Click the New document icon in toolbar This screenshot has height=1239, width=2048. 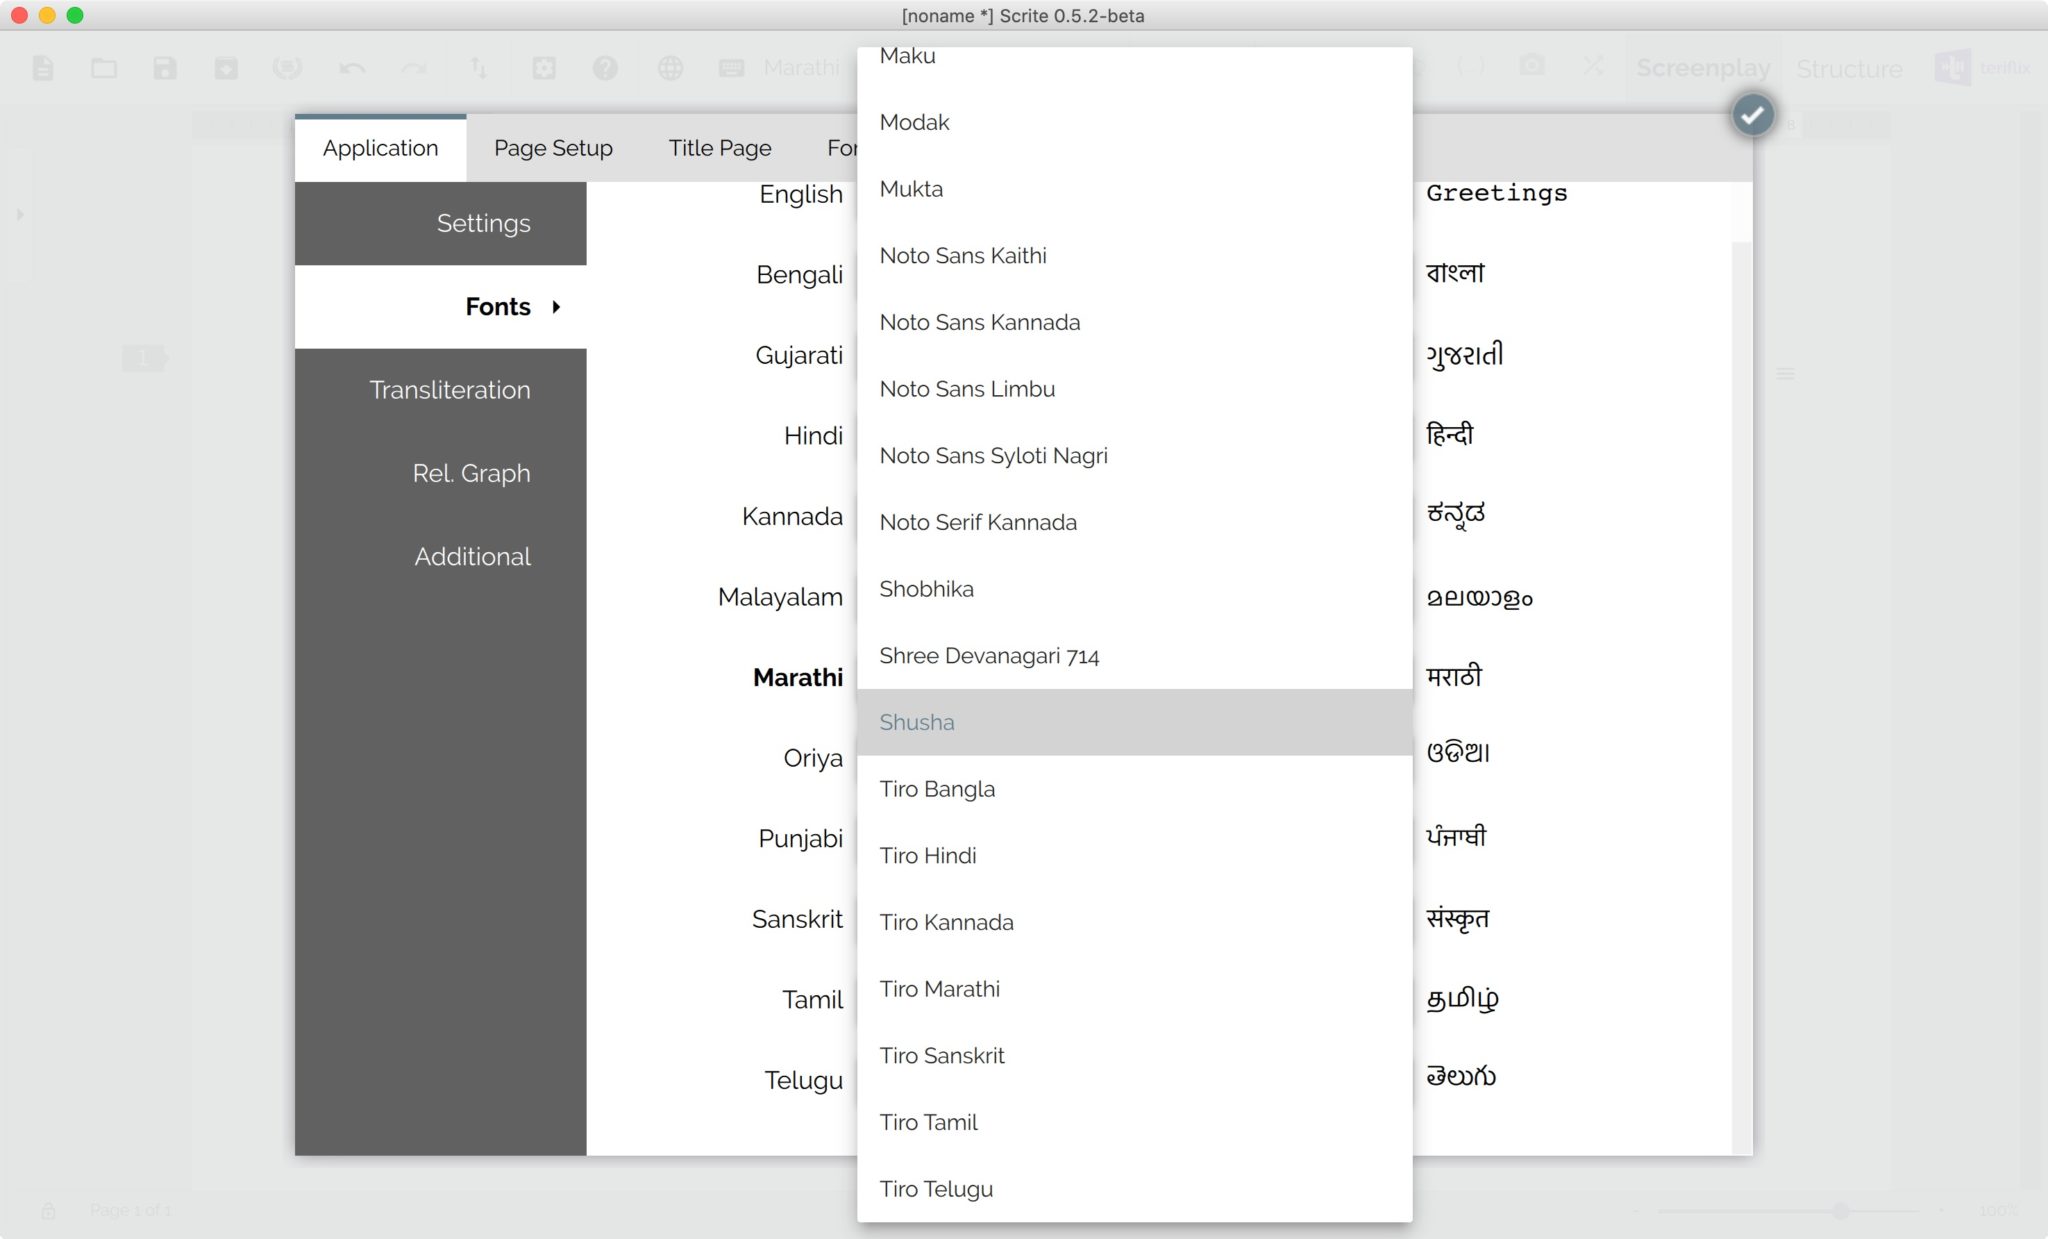(42, 68)
